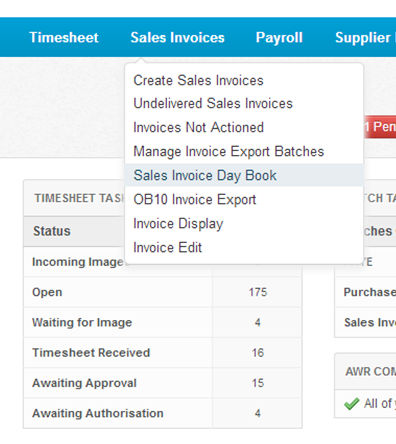The image size is (396, 444).
Task: Open Invoice Edit
Action: tap(168, 247)
